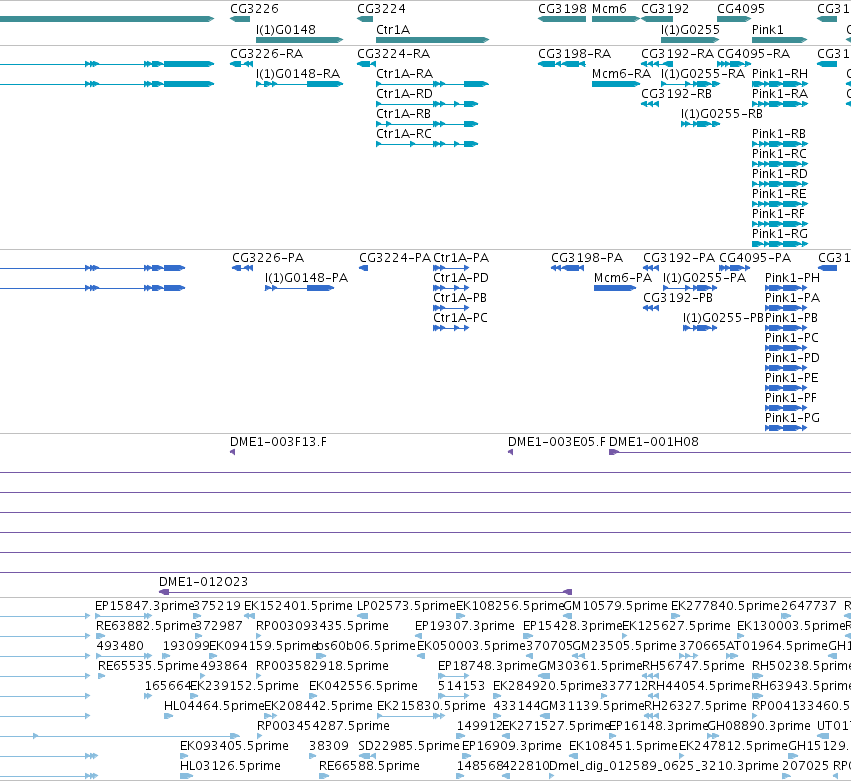Select the l(1)G0255-PB protein label
Image resolution: width=851 pixels, height=781 pixels.
[x=723, y=318]
